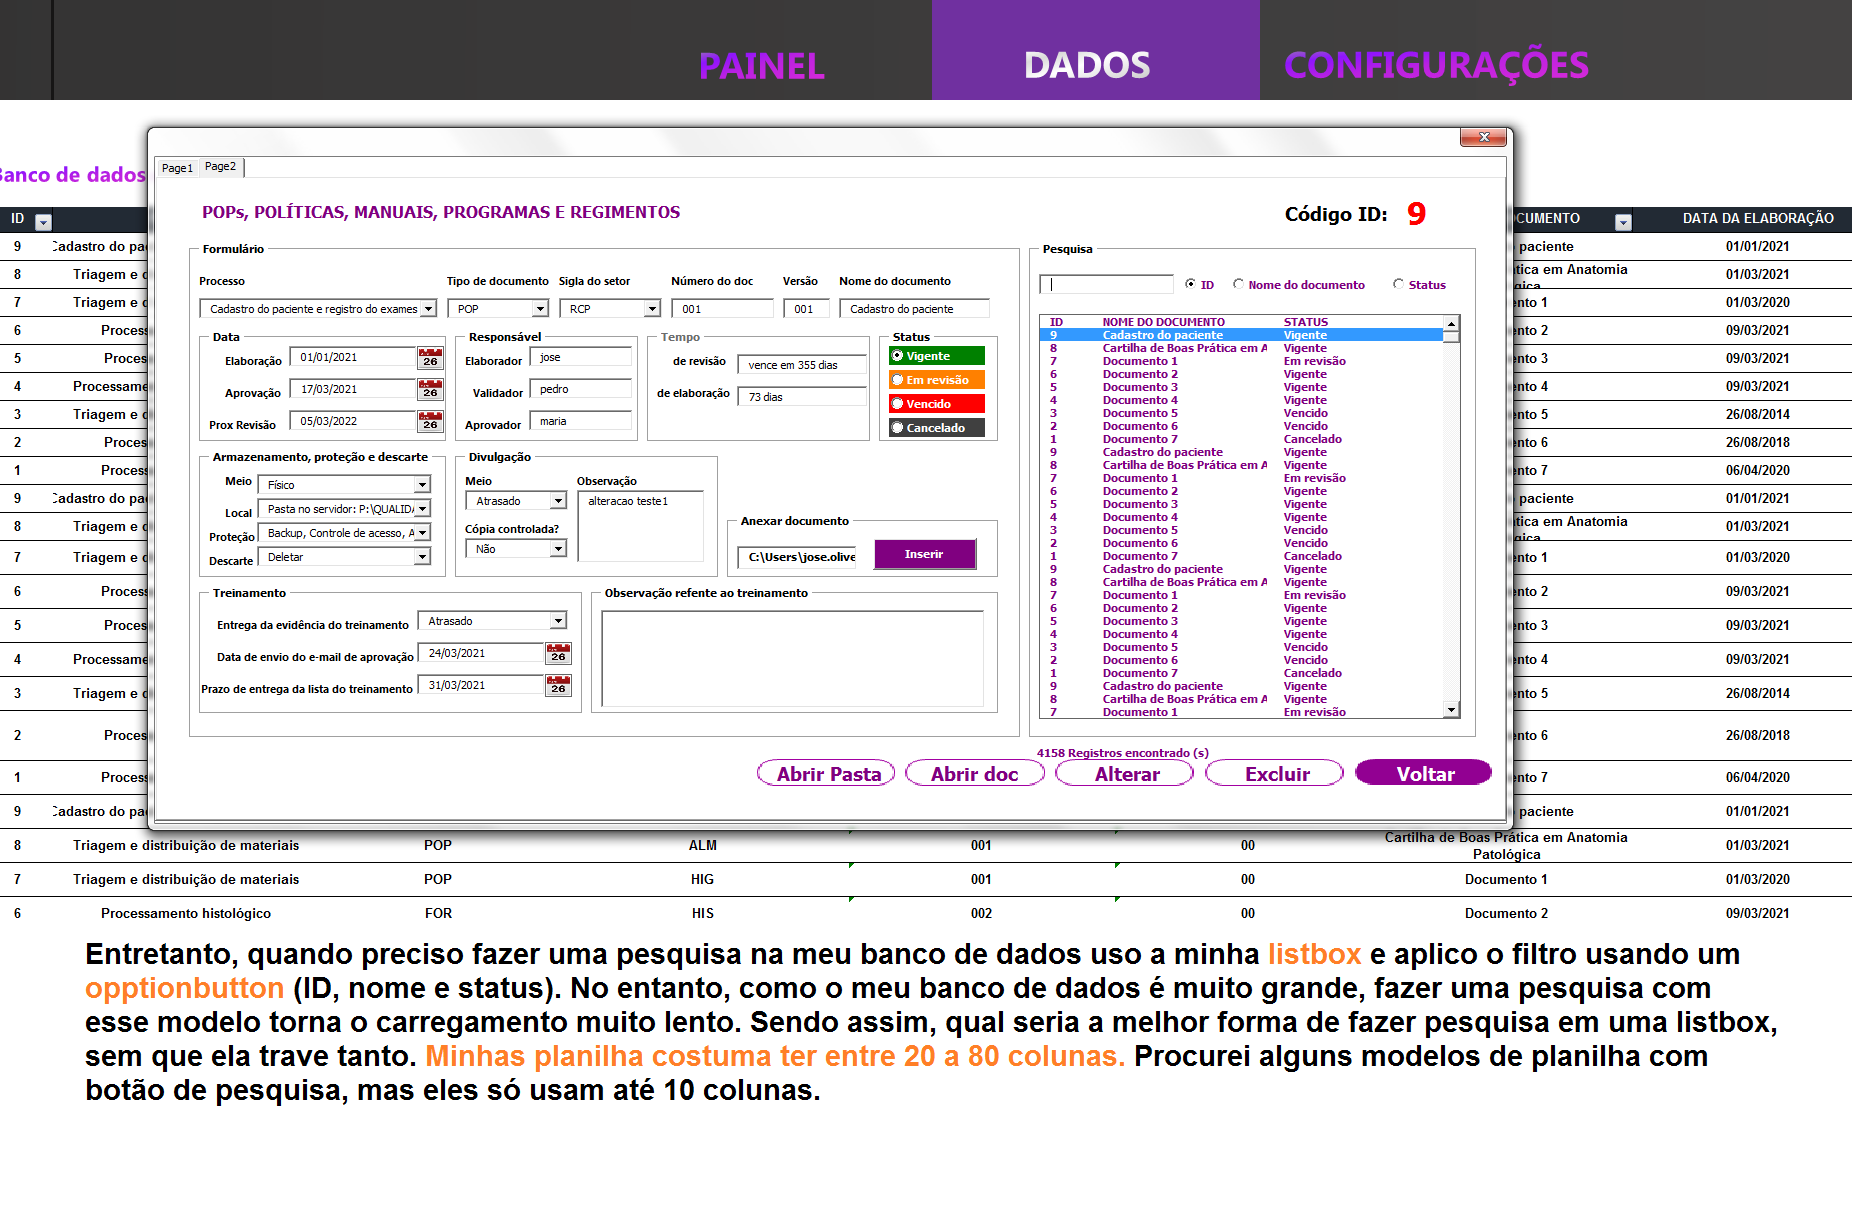Image resolution: width=1852 pixels, height=1212 pixels.
Task: Expand the Proteção dropdown
Action: (x=422, y=533)
